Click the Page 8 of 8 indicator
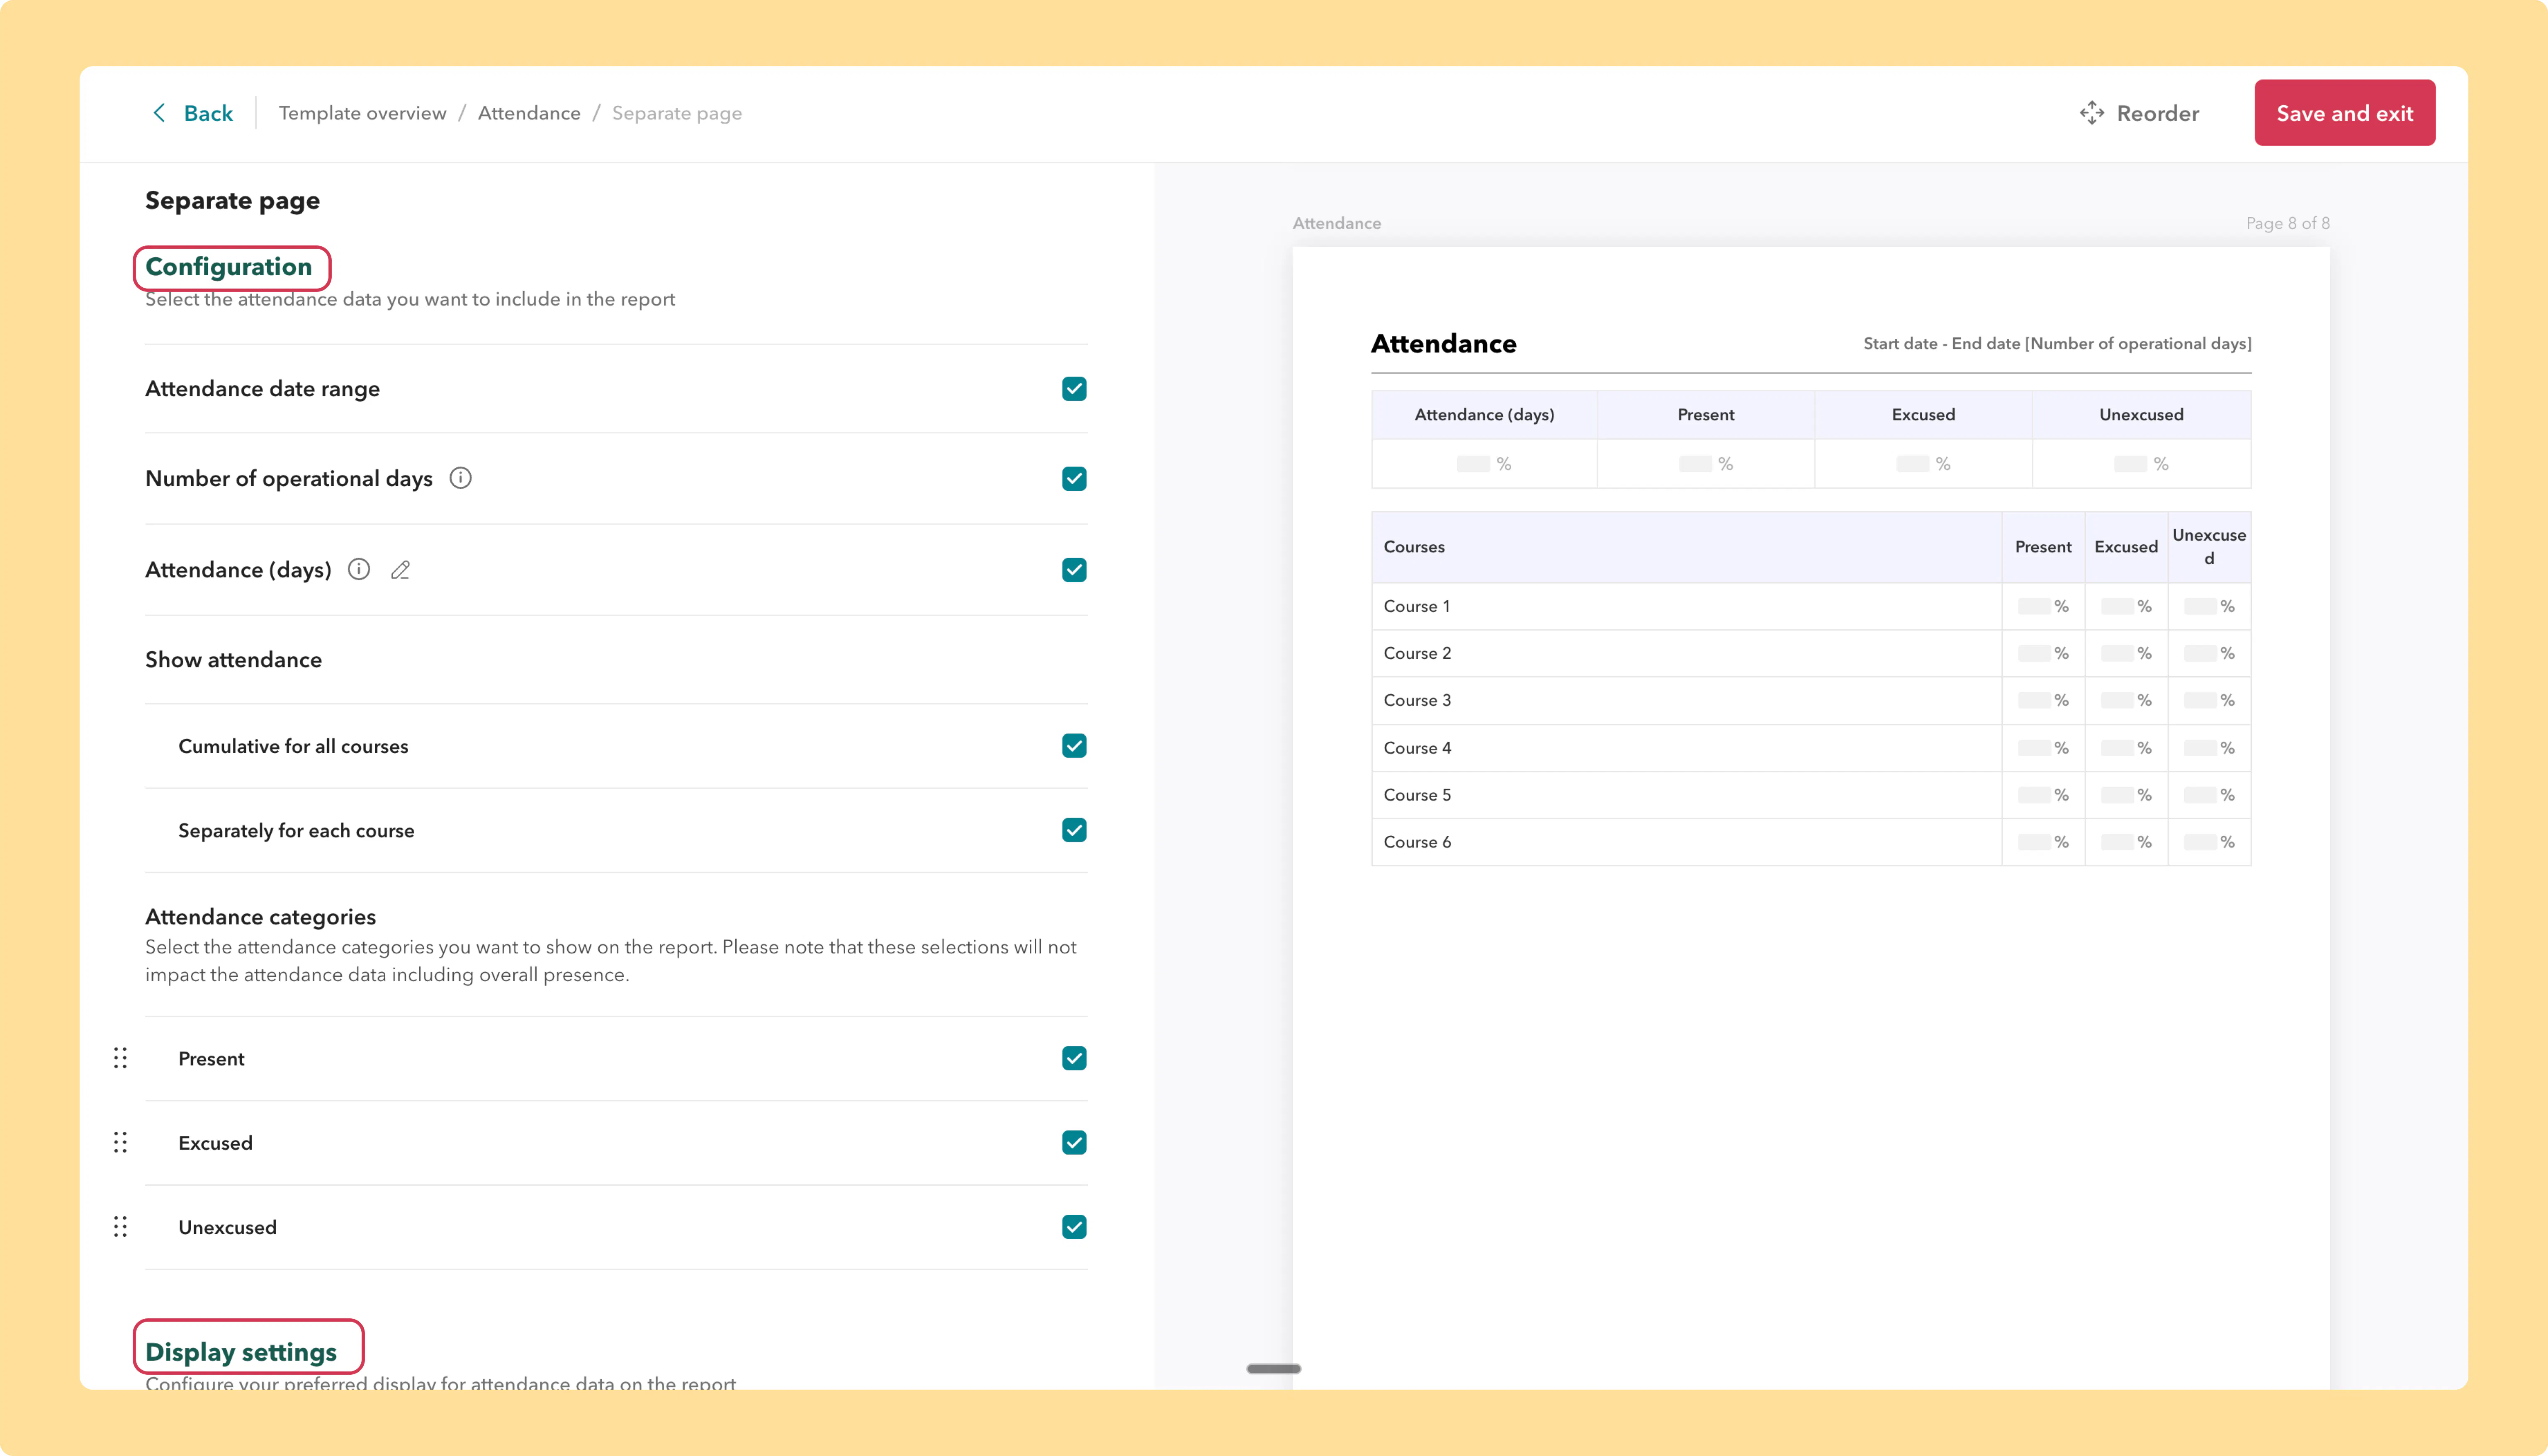The height and width of the screenshot is (1456, 2548). 2288,223
